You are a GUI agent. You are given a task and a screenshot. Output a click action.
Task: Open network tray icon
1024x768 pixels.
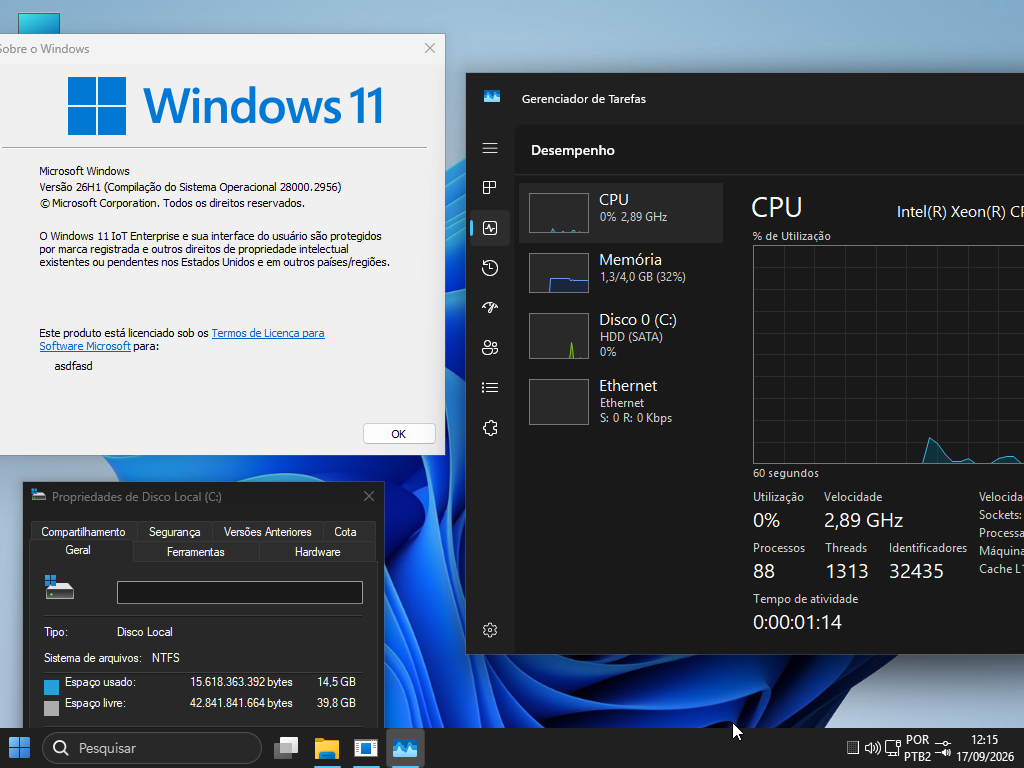892,748
